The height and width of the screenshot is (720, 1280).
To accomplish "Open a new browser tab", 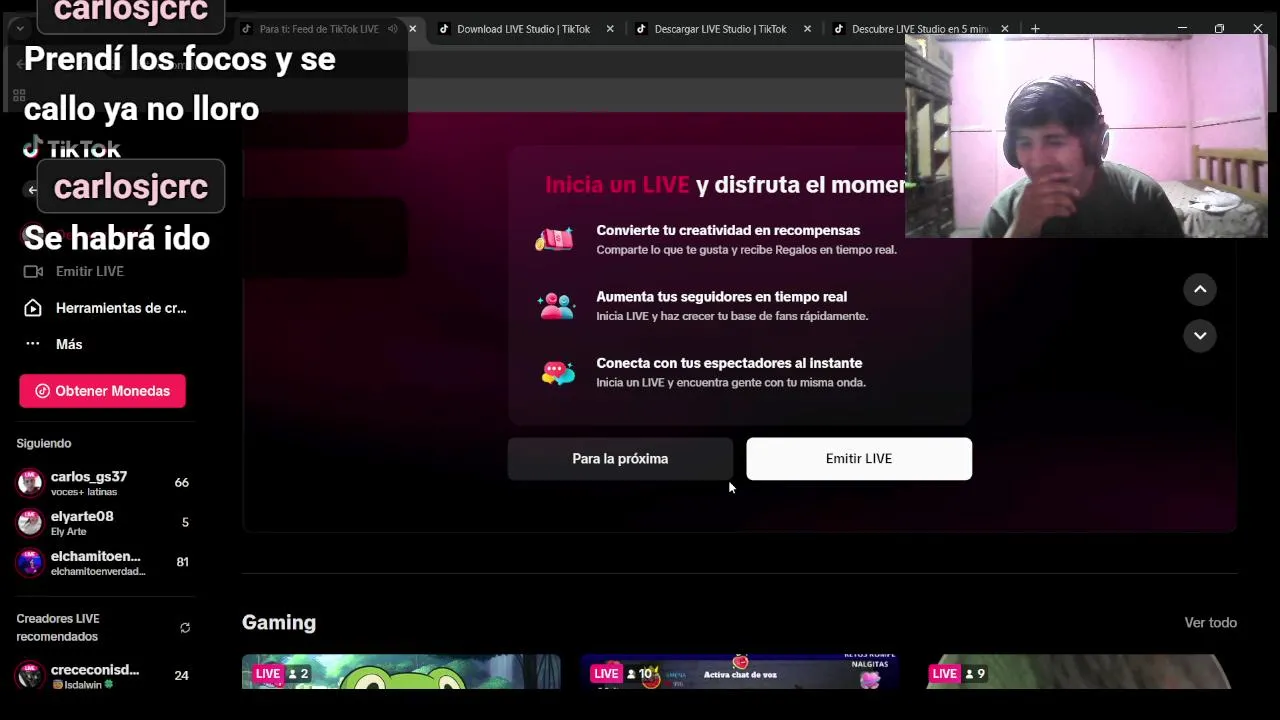I will (1035, 29).
